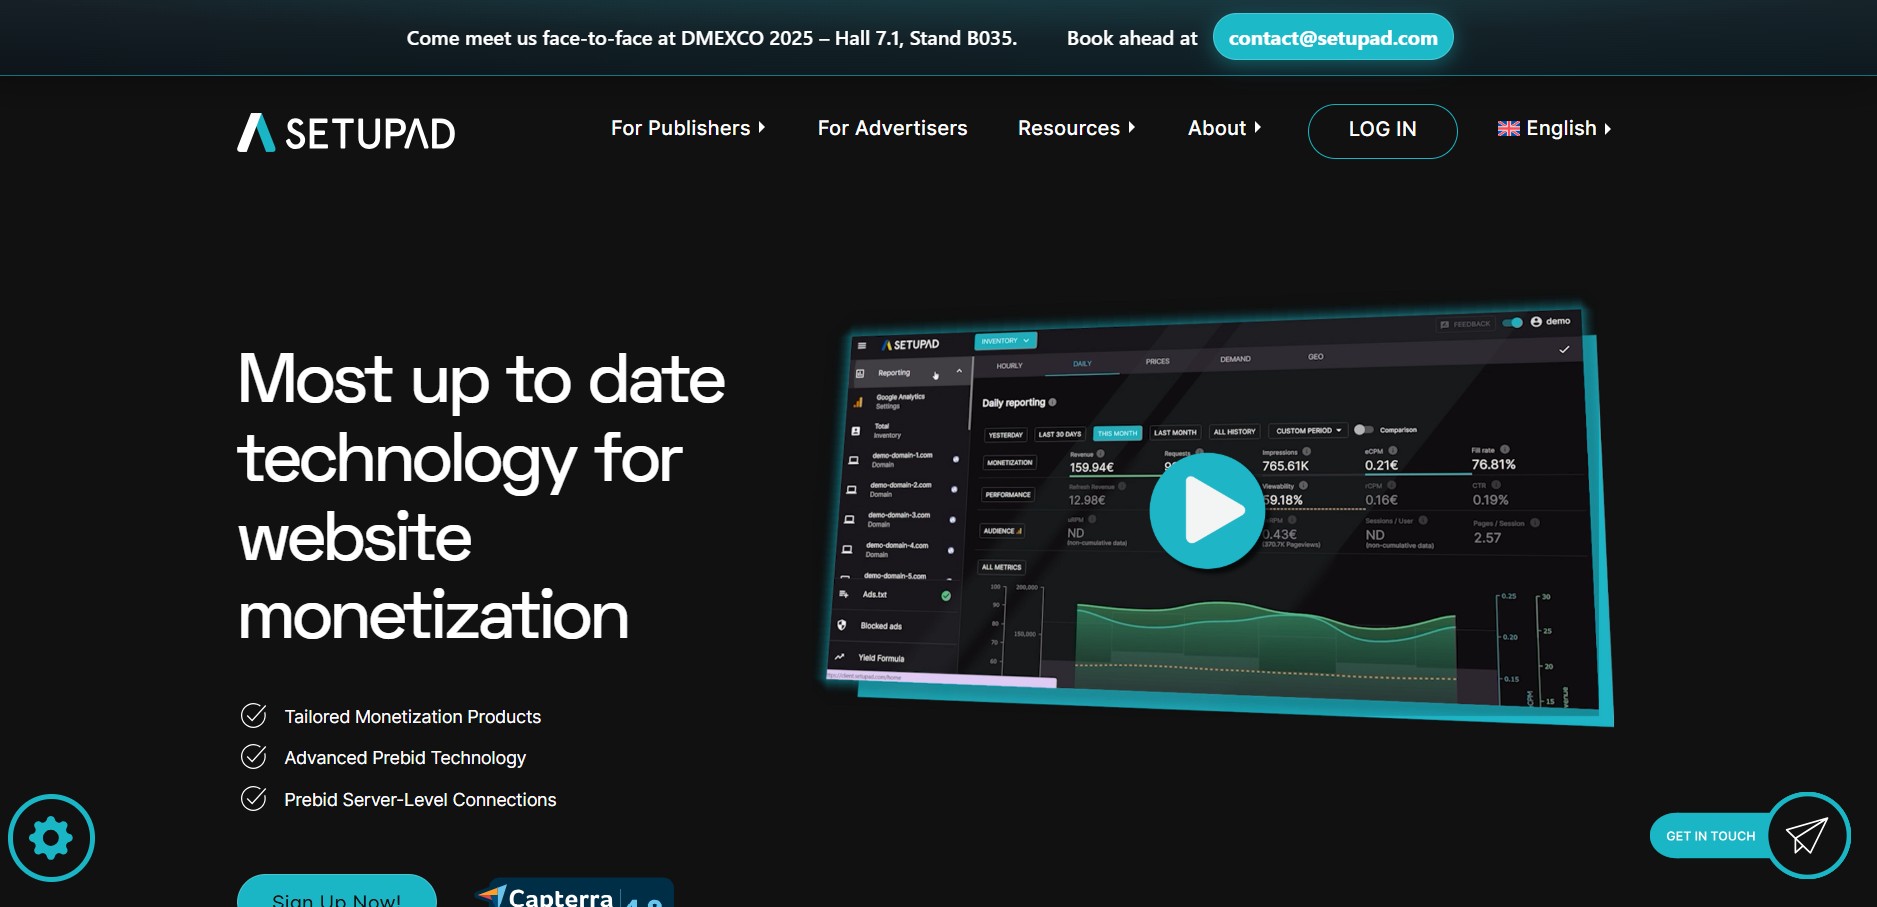This screenshot has width=1877, height=907.
Task: Click the Setupad logo
Action: point(344,131)
